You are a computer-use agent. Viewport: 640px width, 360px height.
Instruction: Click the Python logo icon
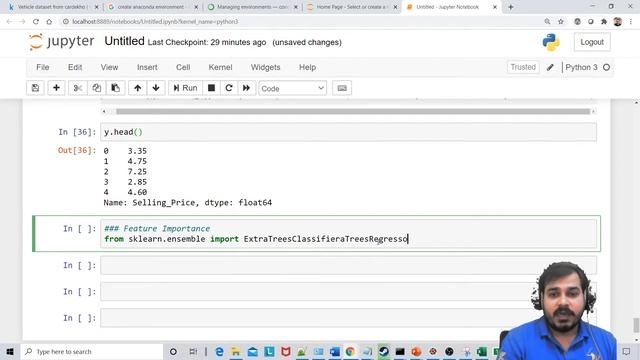point(551,42)
